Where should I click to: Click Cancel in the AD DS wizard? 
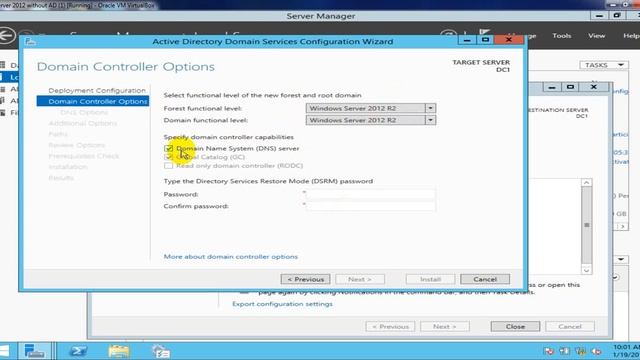pyautogui.click(x=485, y=279)
